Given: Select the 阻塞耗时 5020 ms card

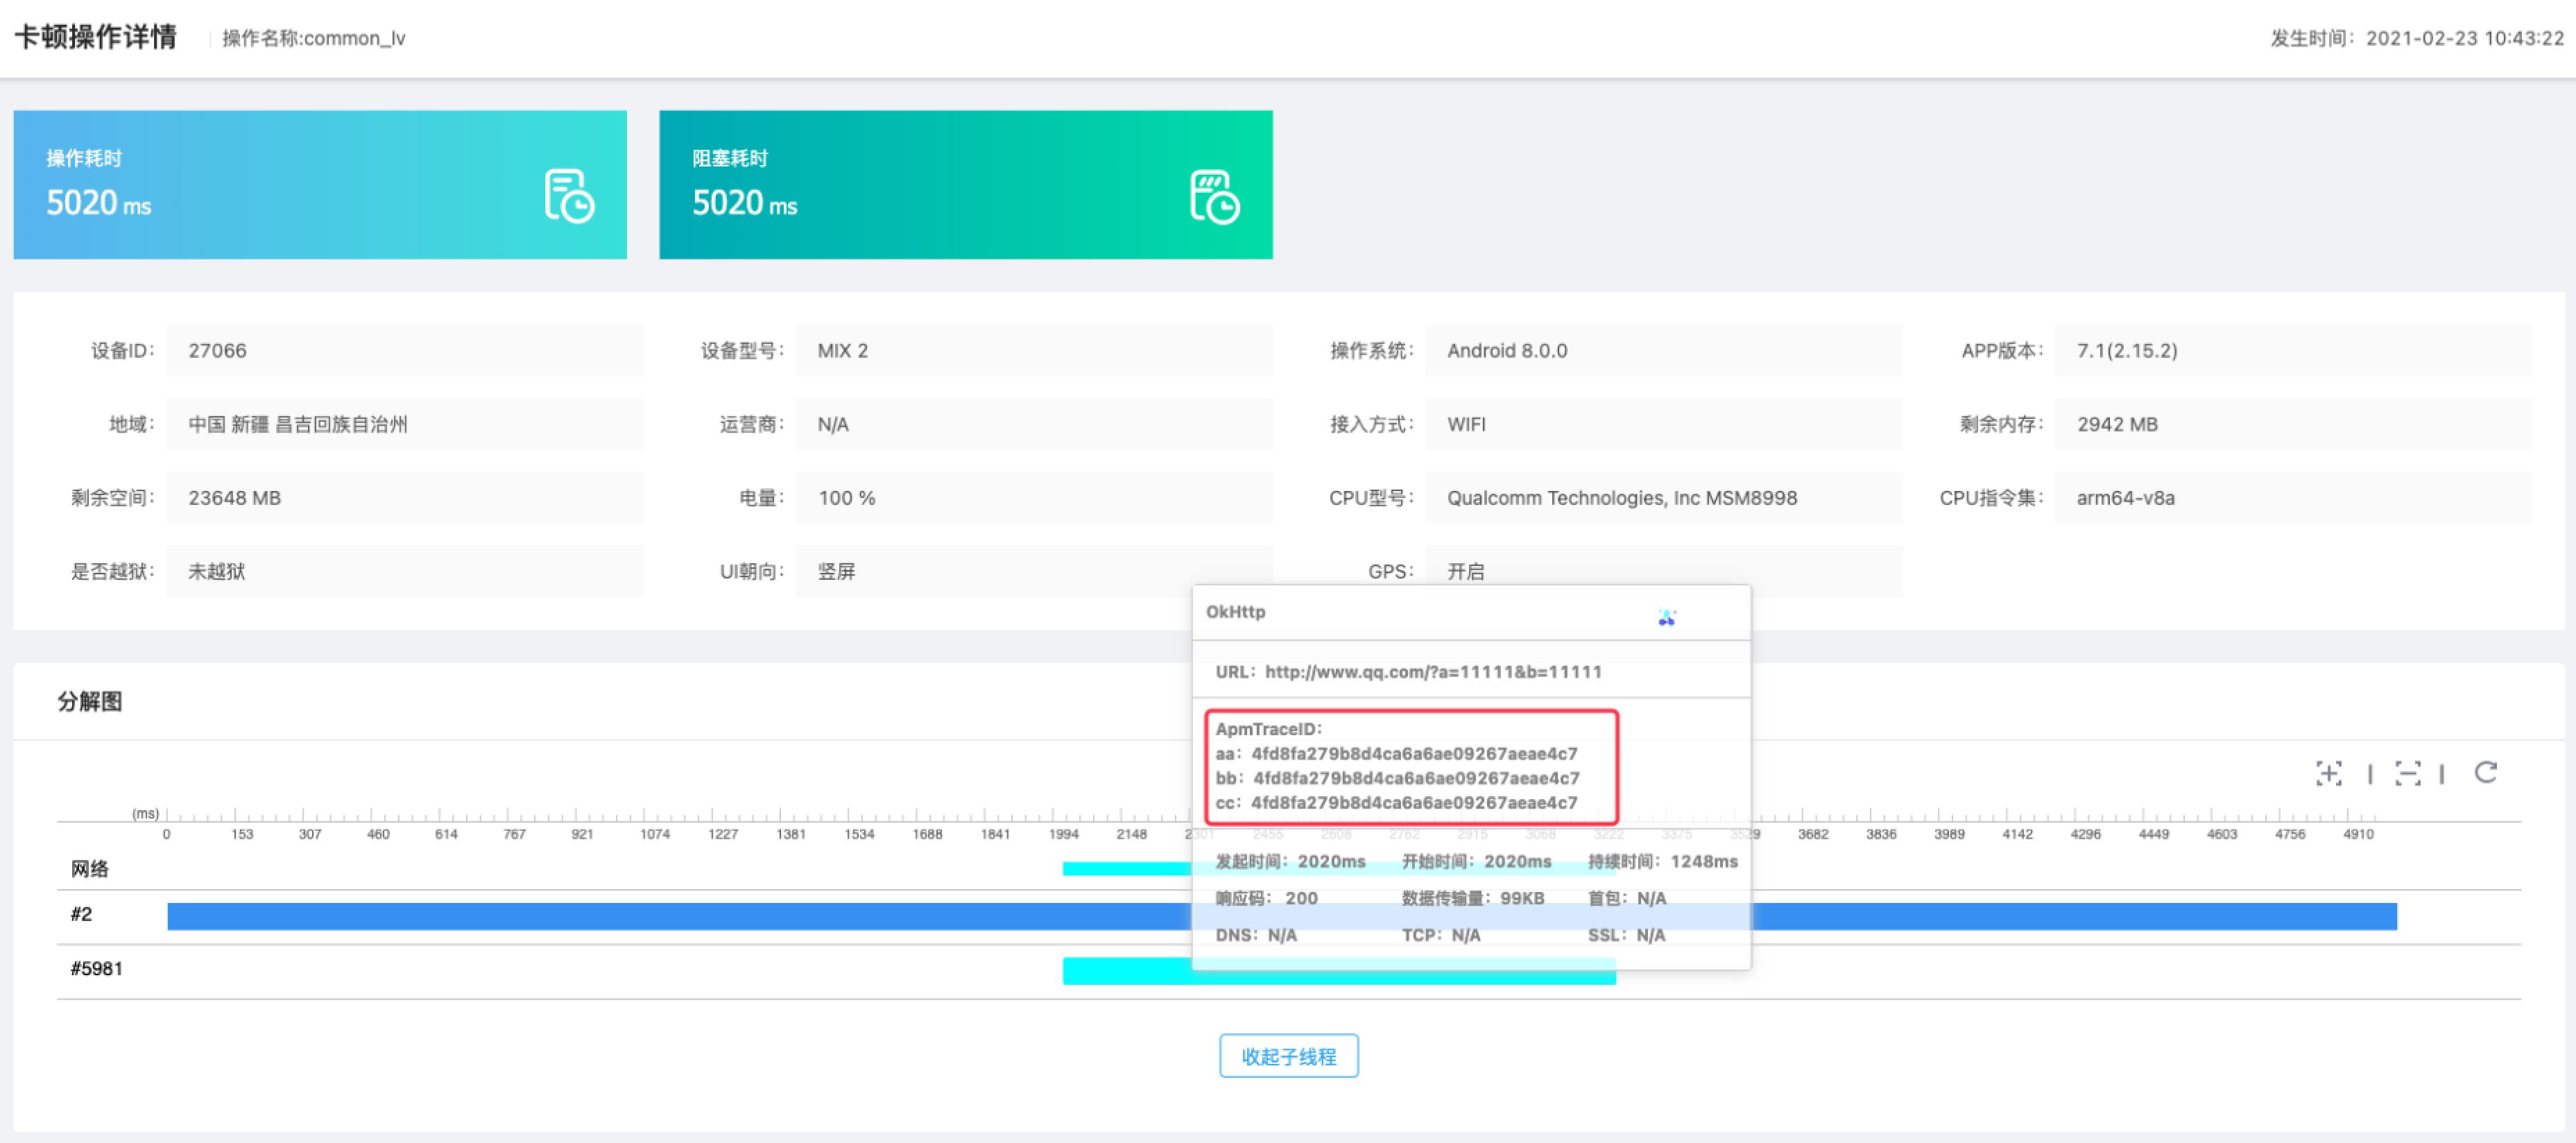Looking at the screenshot, I should 966,185.
